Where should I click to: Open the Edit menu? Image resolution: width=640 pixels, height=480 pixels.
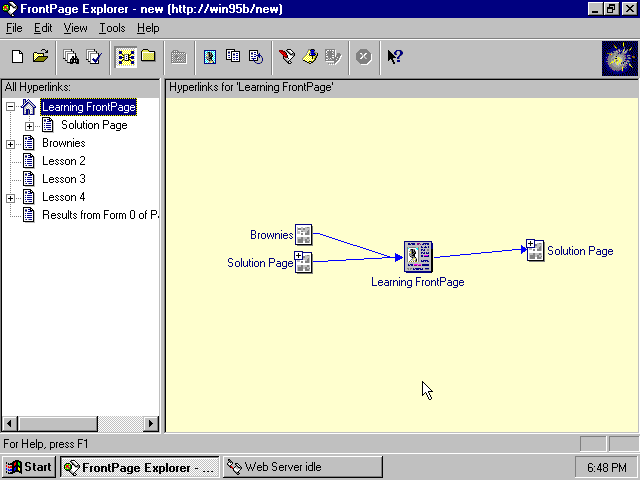click(x=43, y=28)
